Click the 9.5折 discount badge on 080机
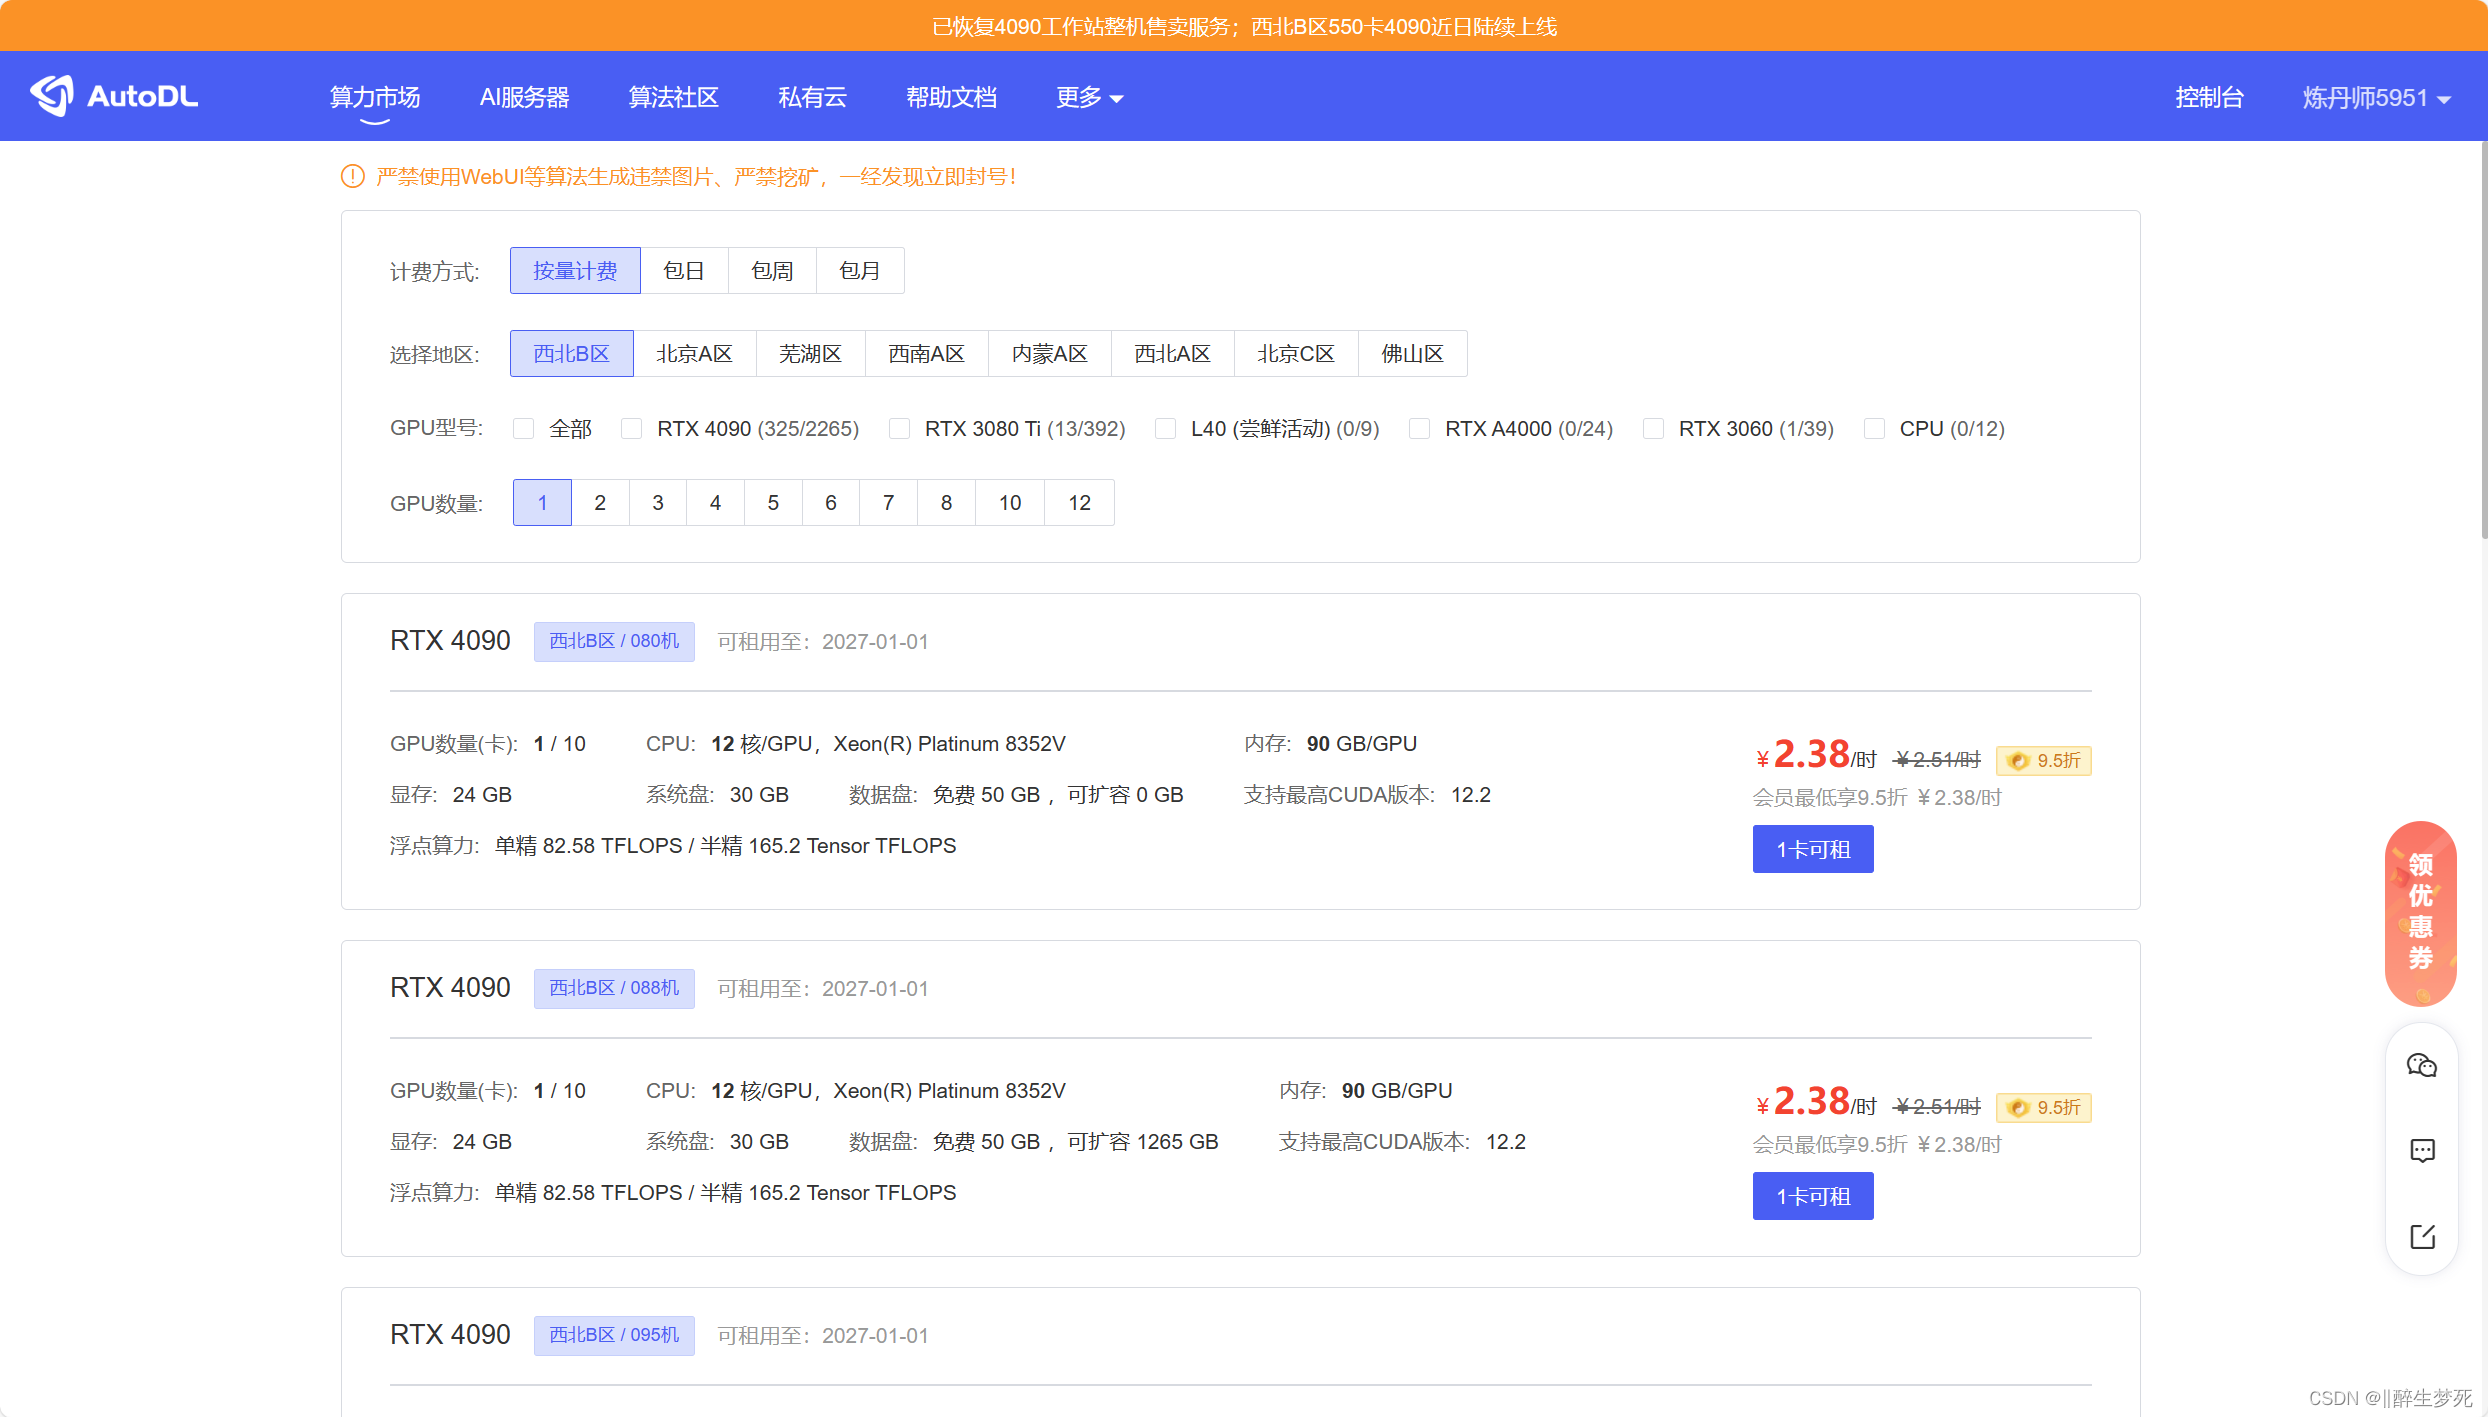2488x1417 pixels. [x=2044, y=760]
